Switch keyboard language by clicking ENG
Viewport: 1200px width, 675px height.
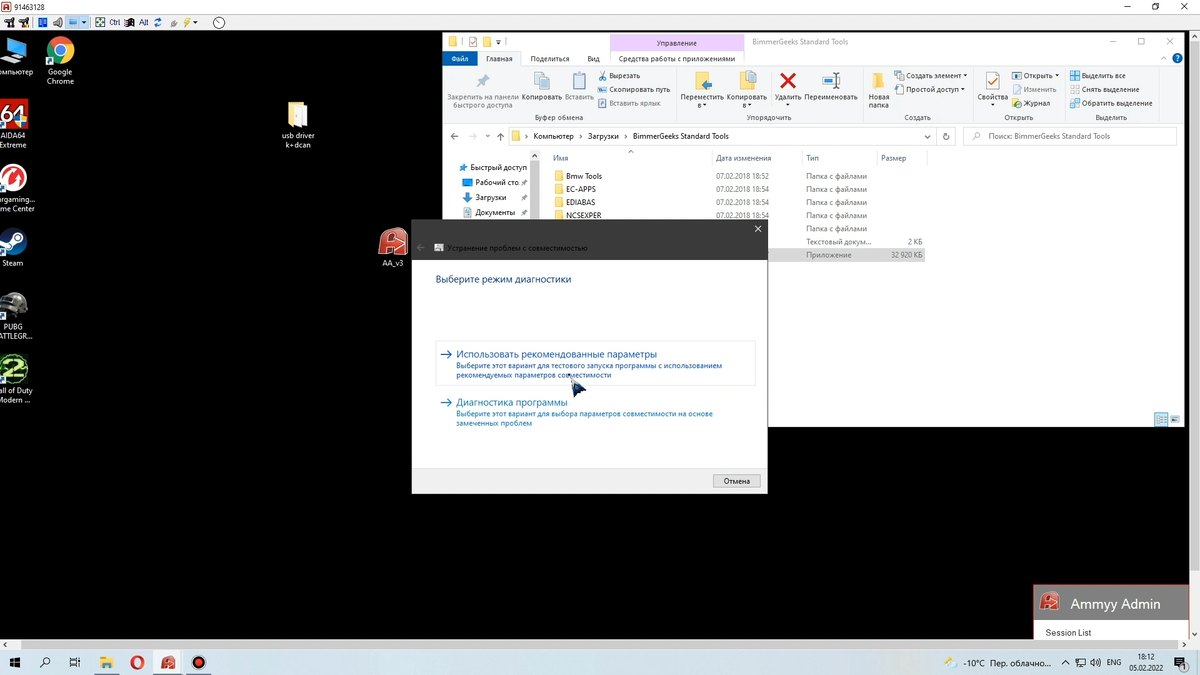(1113, 662)
